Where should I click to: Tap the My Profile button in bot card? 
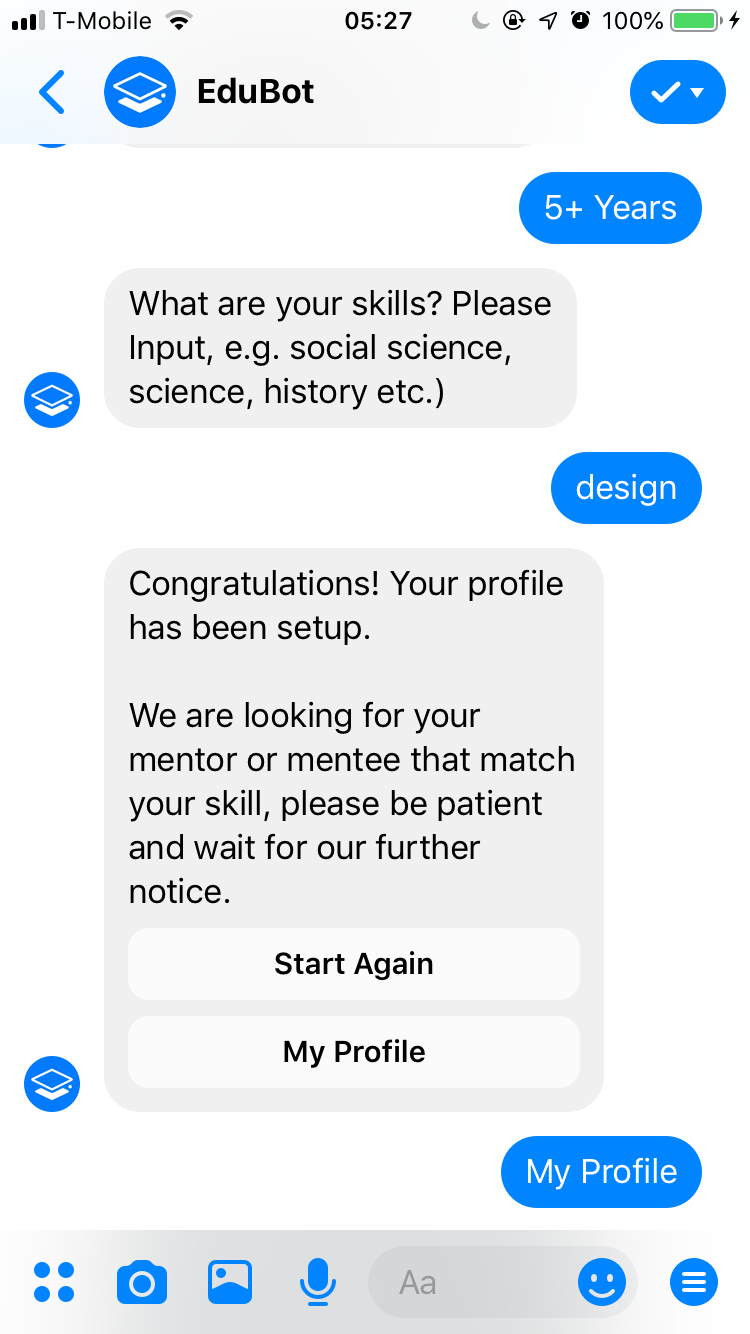(354, 1052)
